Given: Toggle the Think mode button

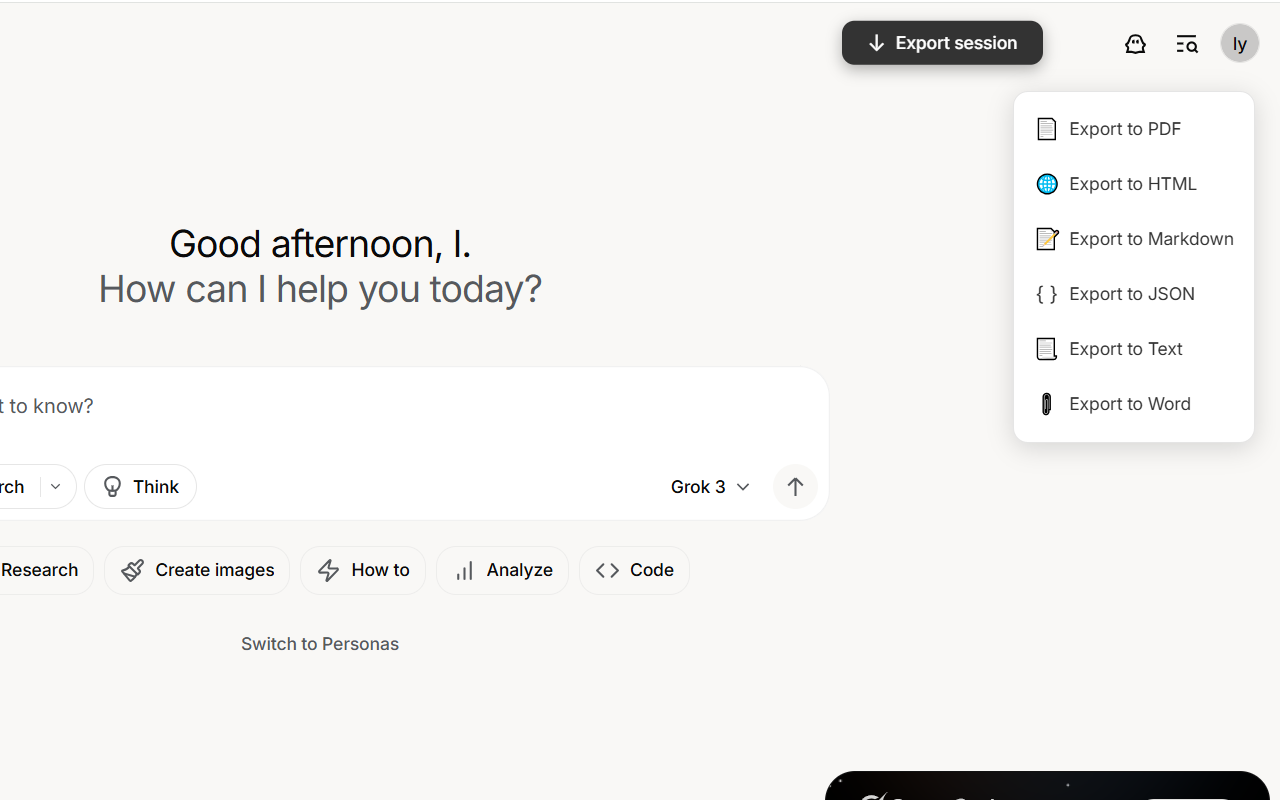Looking at the screenshot, I should click(141, 487).
